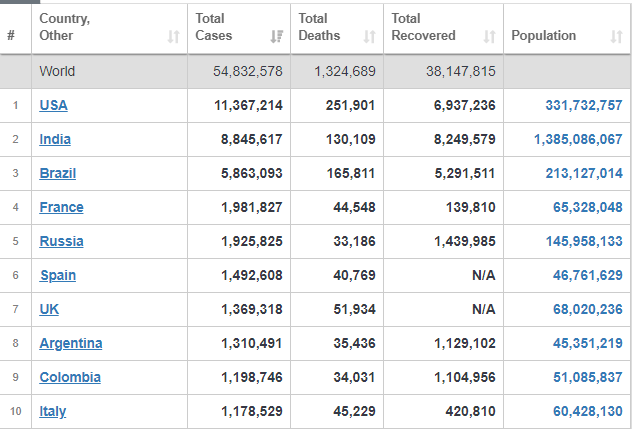
Task: Open the Italy country link
Action: pyautogui.click(x=52, y=411)
